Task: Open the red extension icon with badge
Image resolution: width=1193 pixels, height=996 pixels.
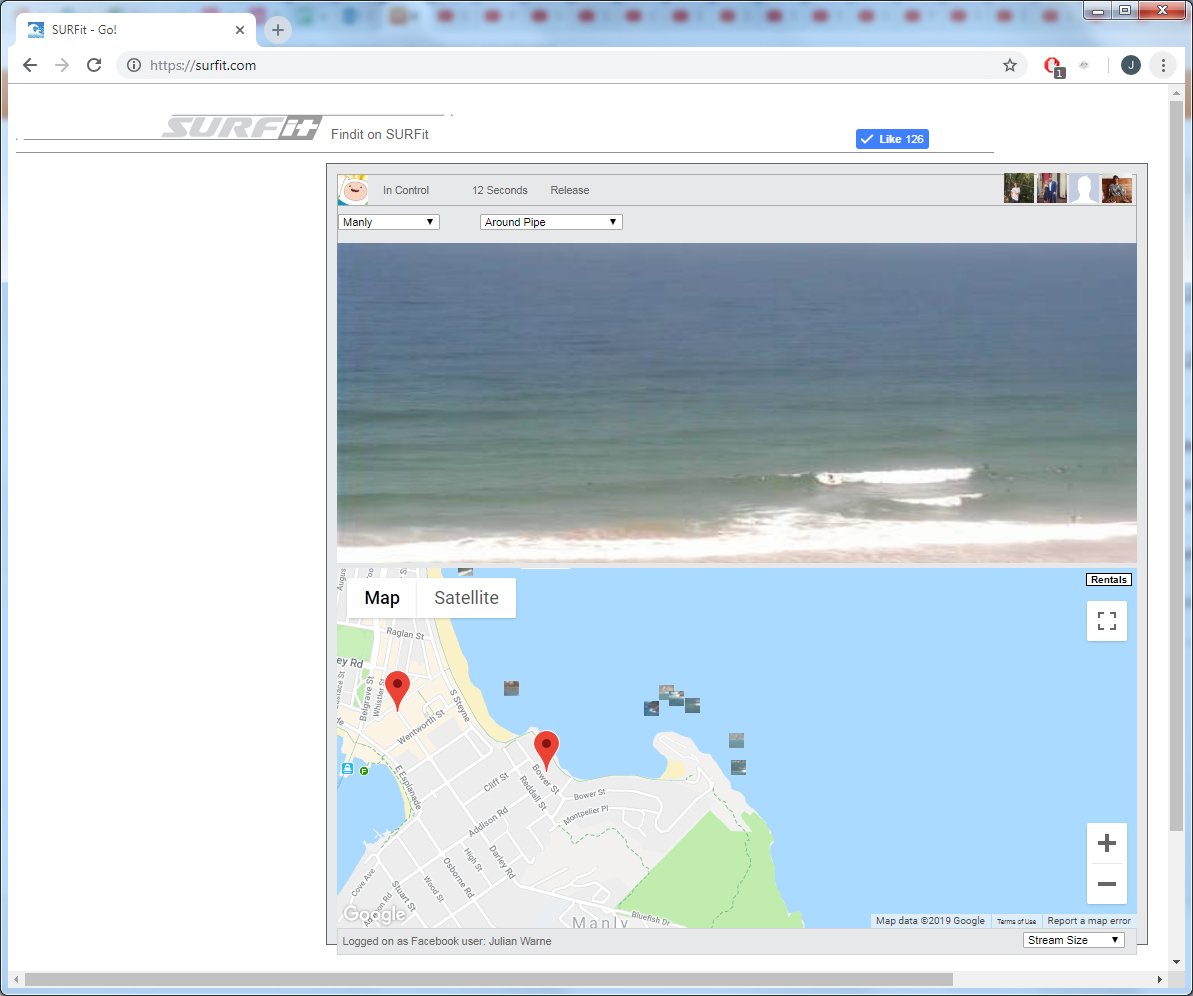Action: point(1053,67)
